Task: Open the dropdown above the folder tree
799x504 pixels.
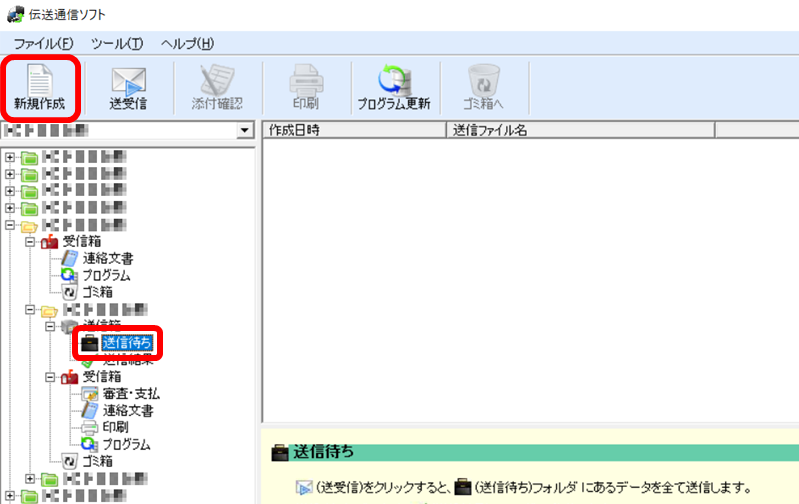Action: coord(244,131)
